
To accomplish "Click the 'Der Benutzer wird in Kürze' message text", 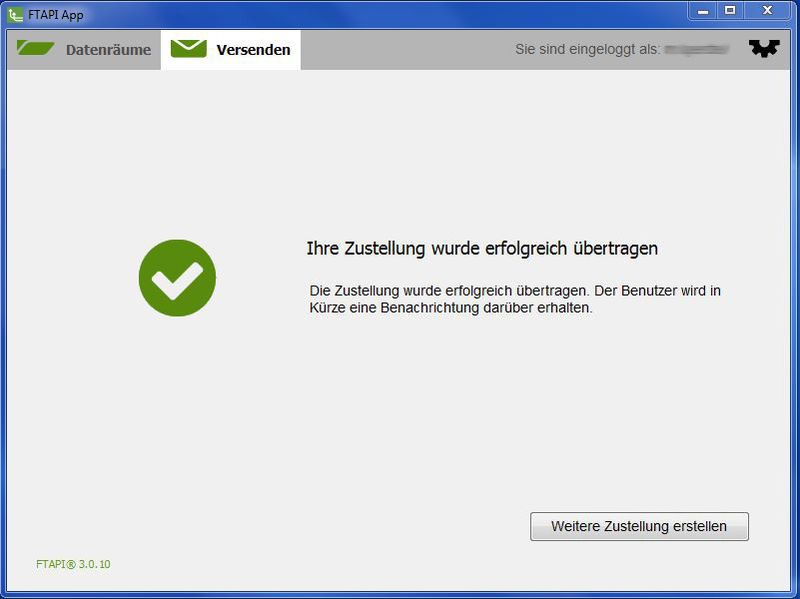I will tap(515, 299).
